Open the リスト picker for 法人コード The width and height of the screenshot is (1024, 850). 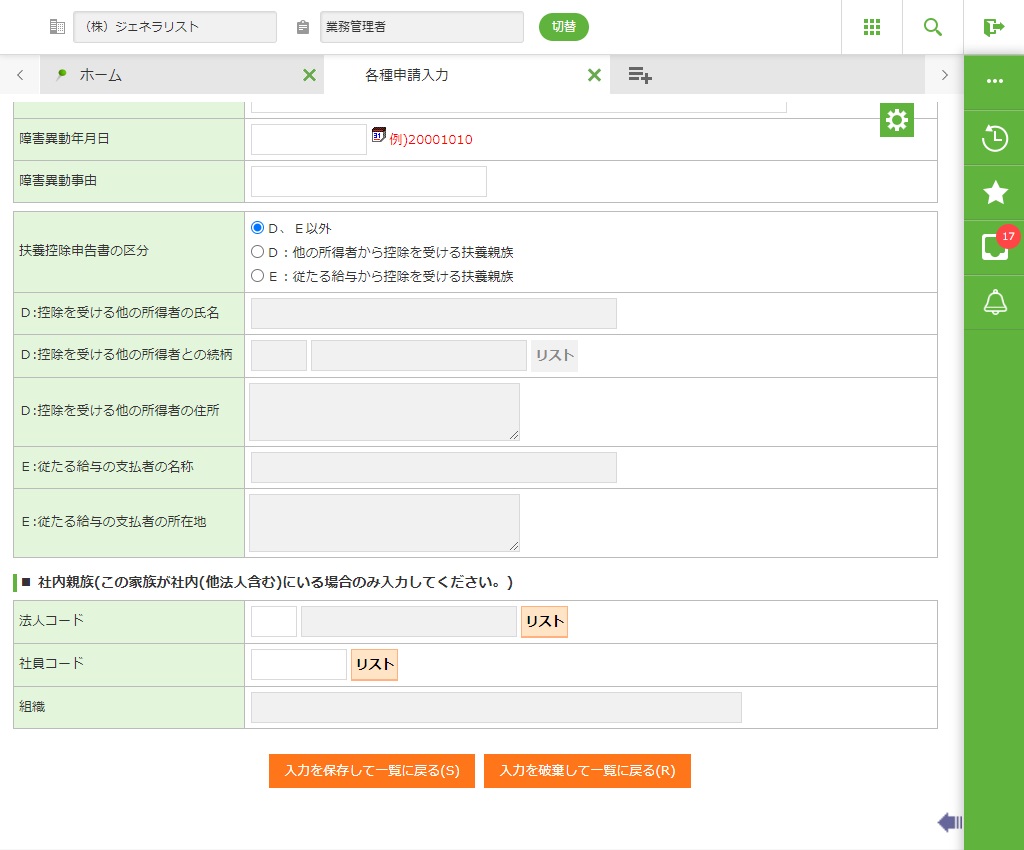pyautogui.click(x=544, y=621)
